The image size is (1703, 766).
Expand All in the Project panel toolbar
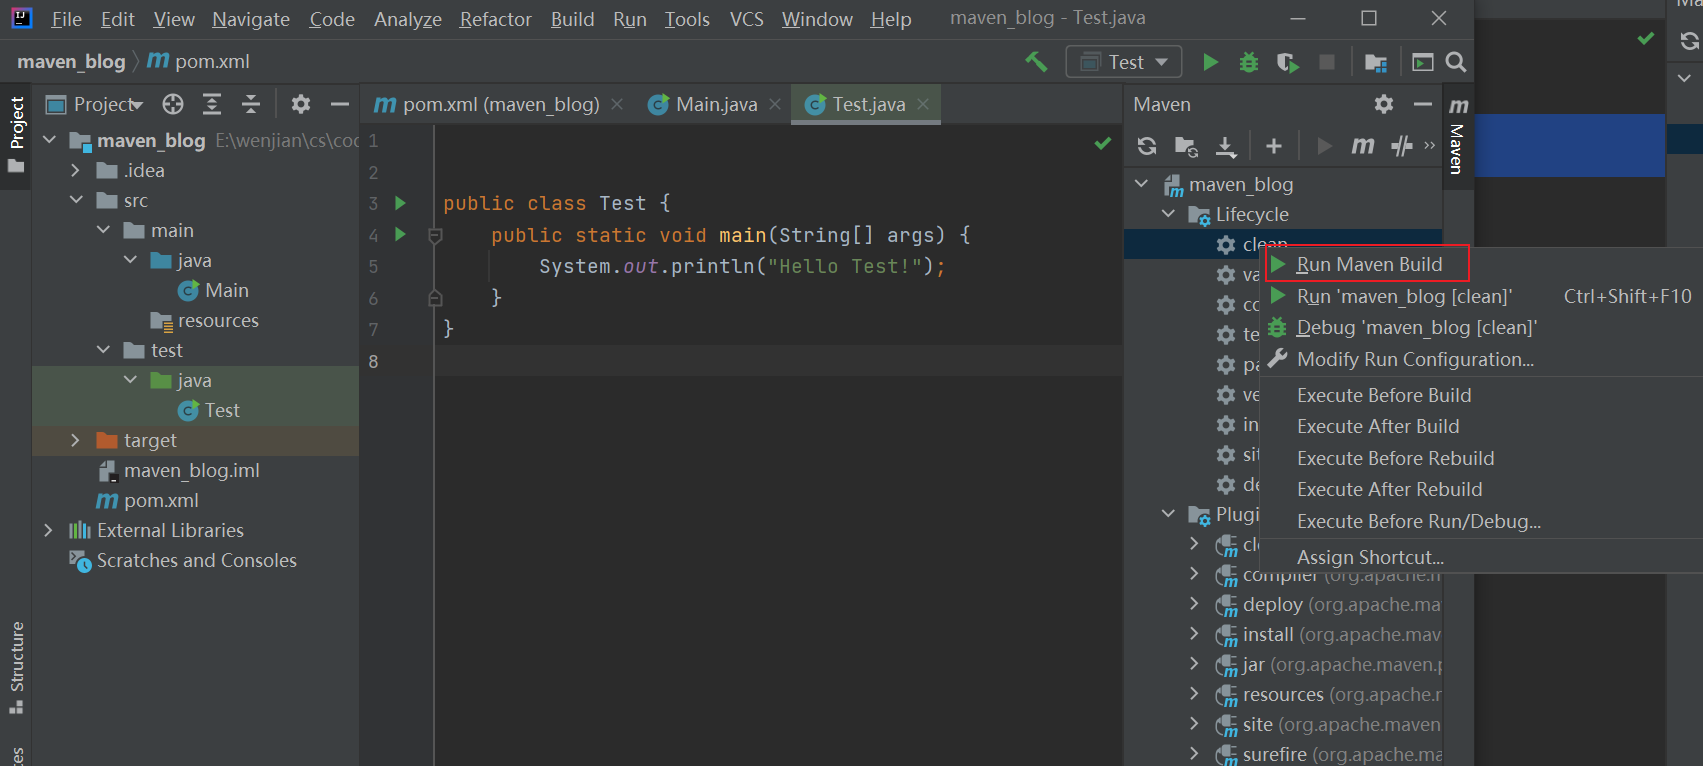(x=212, y=104)
